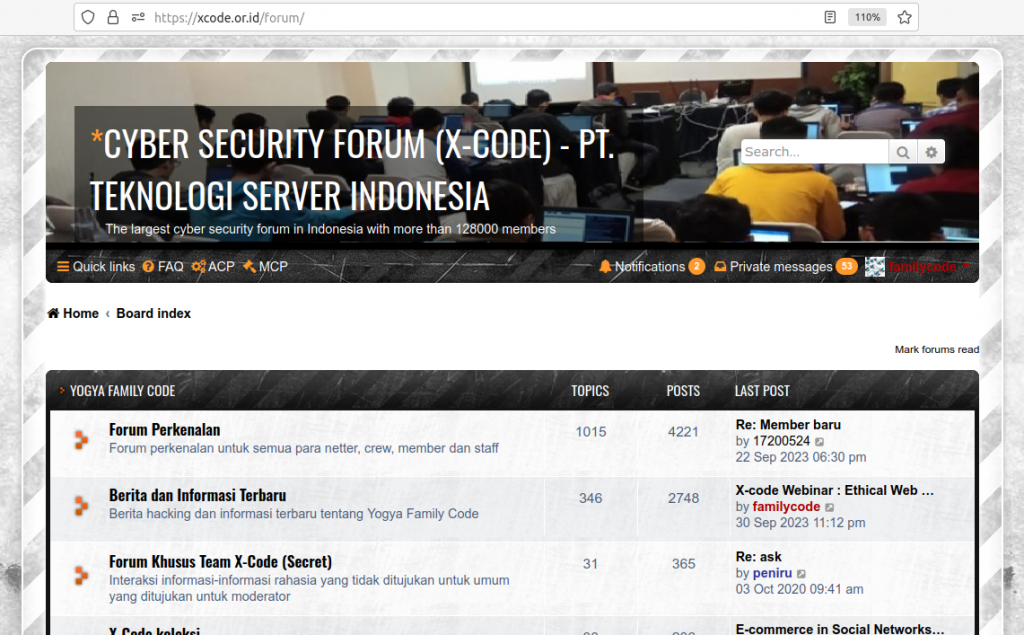View profile of user peniru

773,573
